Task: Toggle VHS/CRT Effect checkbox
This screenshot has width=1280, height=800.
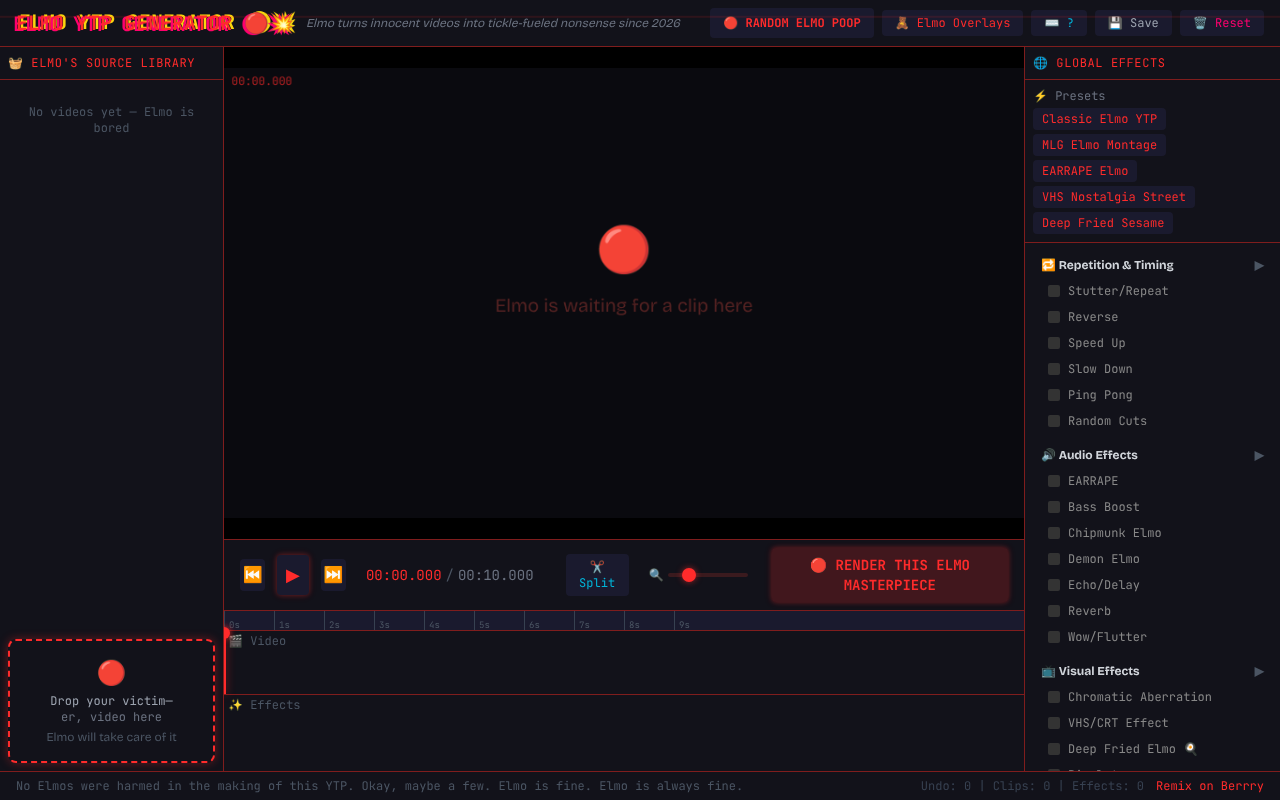Action: (1054, 723)
